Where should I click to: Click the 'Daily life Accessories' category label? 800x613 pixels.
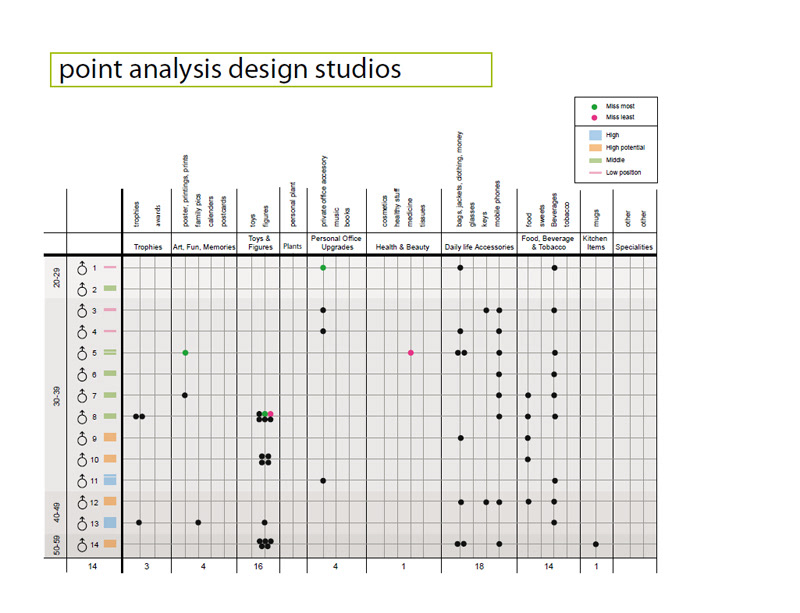pos(479,247)
